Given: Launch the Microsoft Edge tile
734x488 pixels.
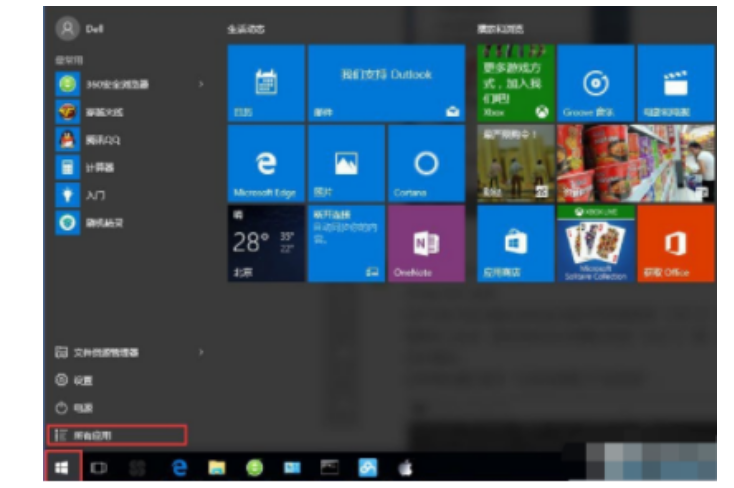Looking at the screenshot, I should (266, 163).
